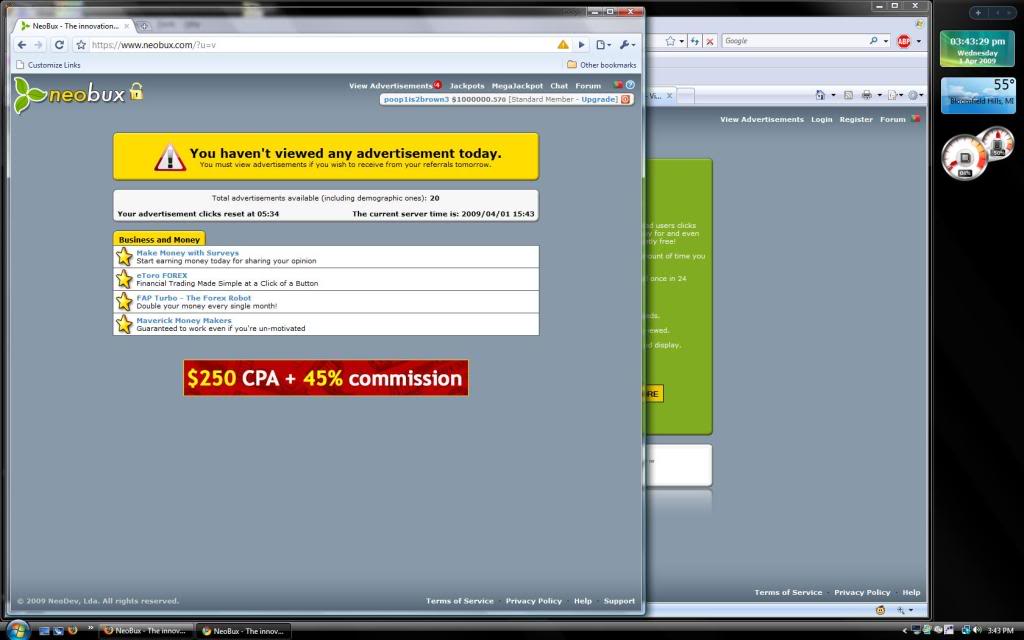This screenshot has height=640, width=1024.
Task: Click Chrome's Go arrow button
Action: [581, 45]
